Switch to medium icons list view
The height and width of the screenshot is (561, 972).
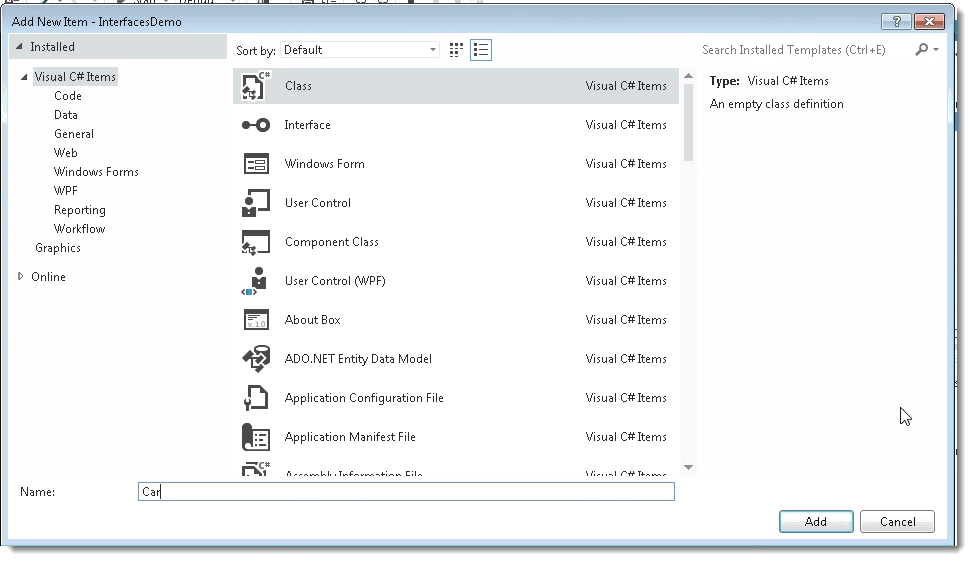[481, 50]
